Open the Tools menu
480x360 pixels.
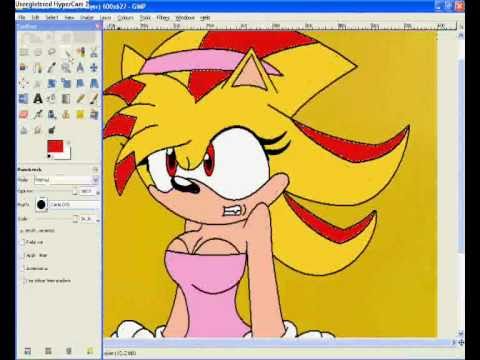pyautogui.click(x=145, y=17)
